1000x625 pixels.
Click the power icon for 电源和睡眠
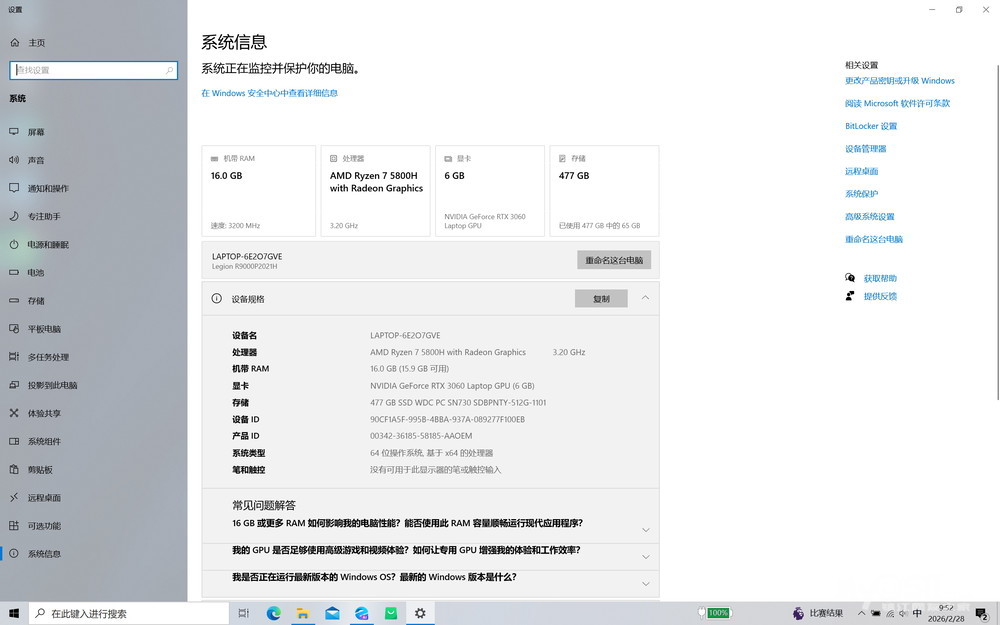click(x=14, y=244)
